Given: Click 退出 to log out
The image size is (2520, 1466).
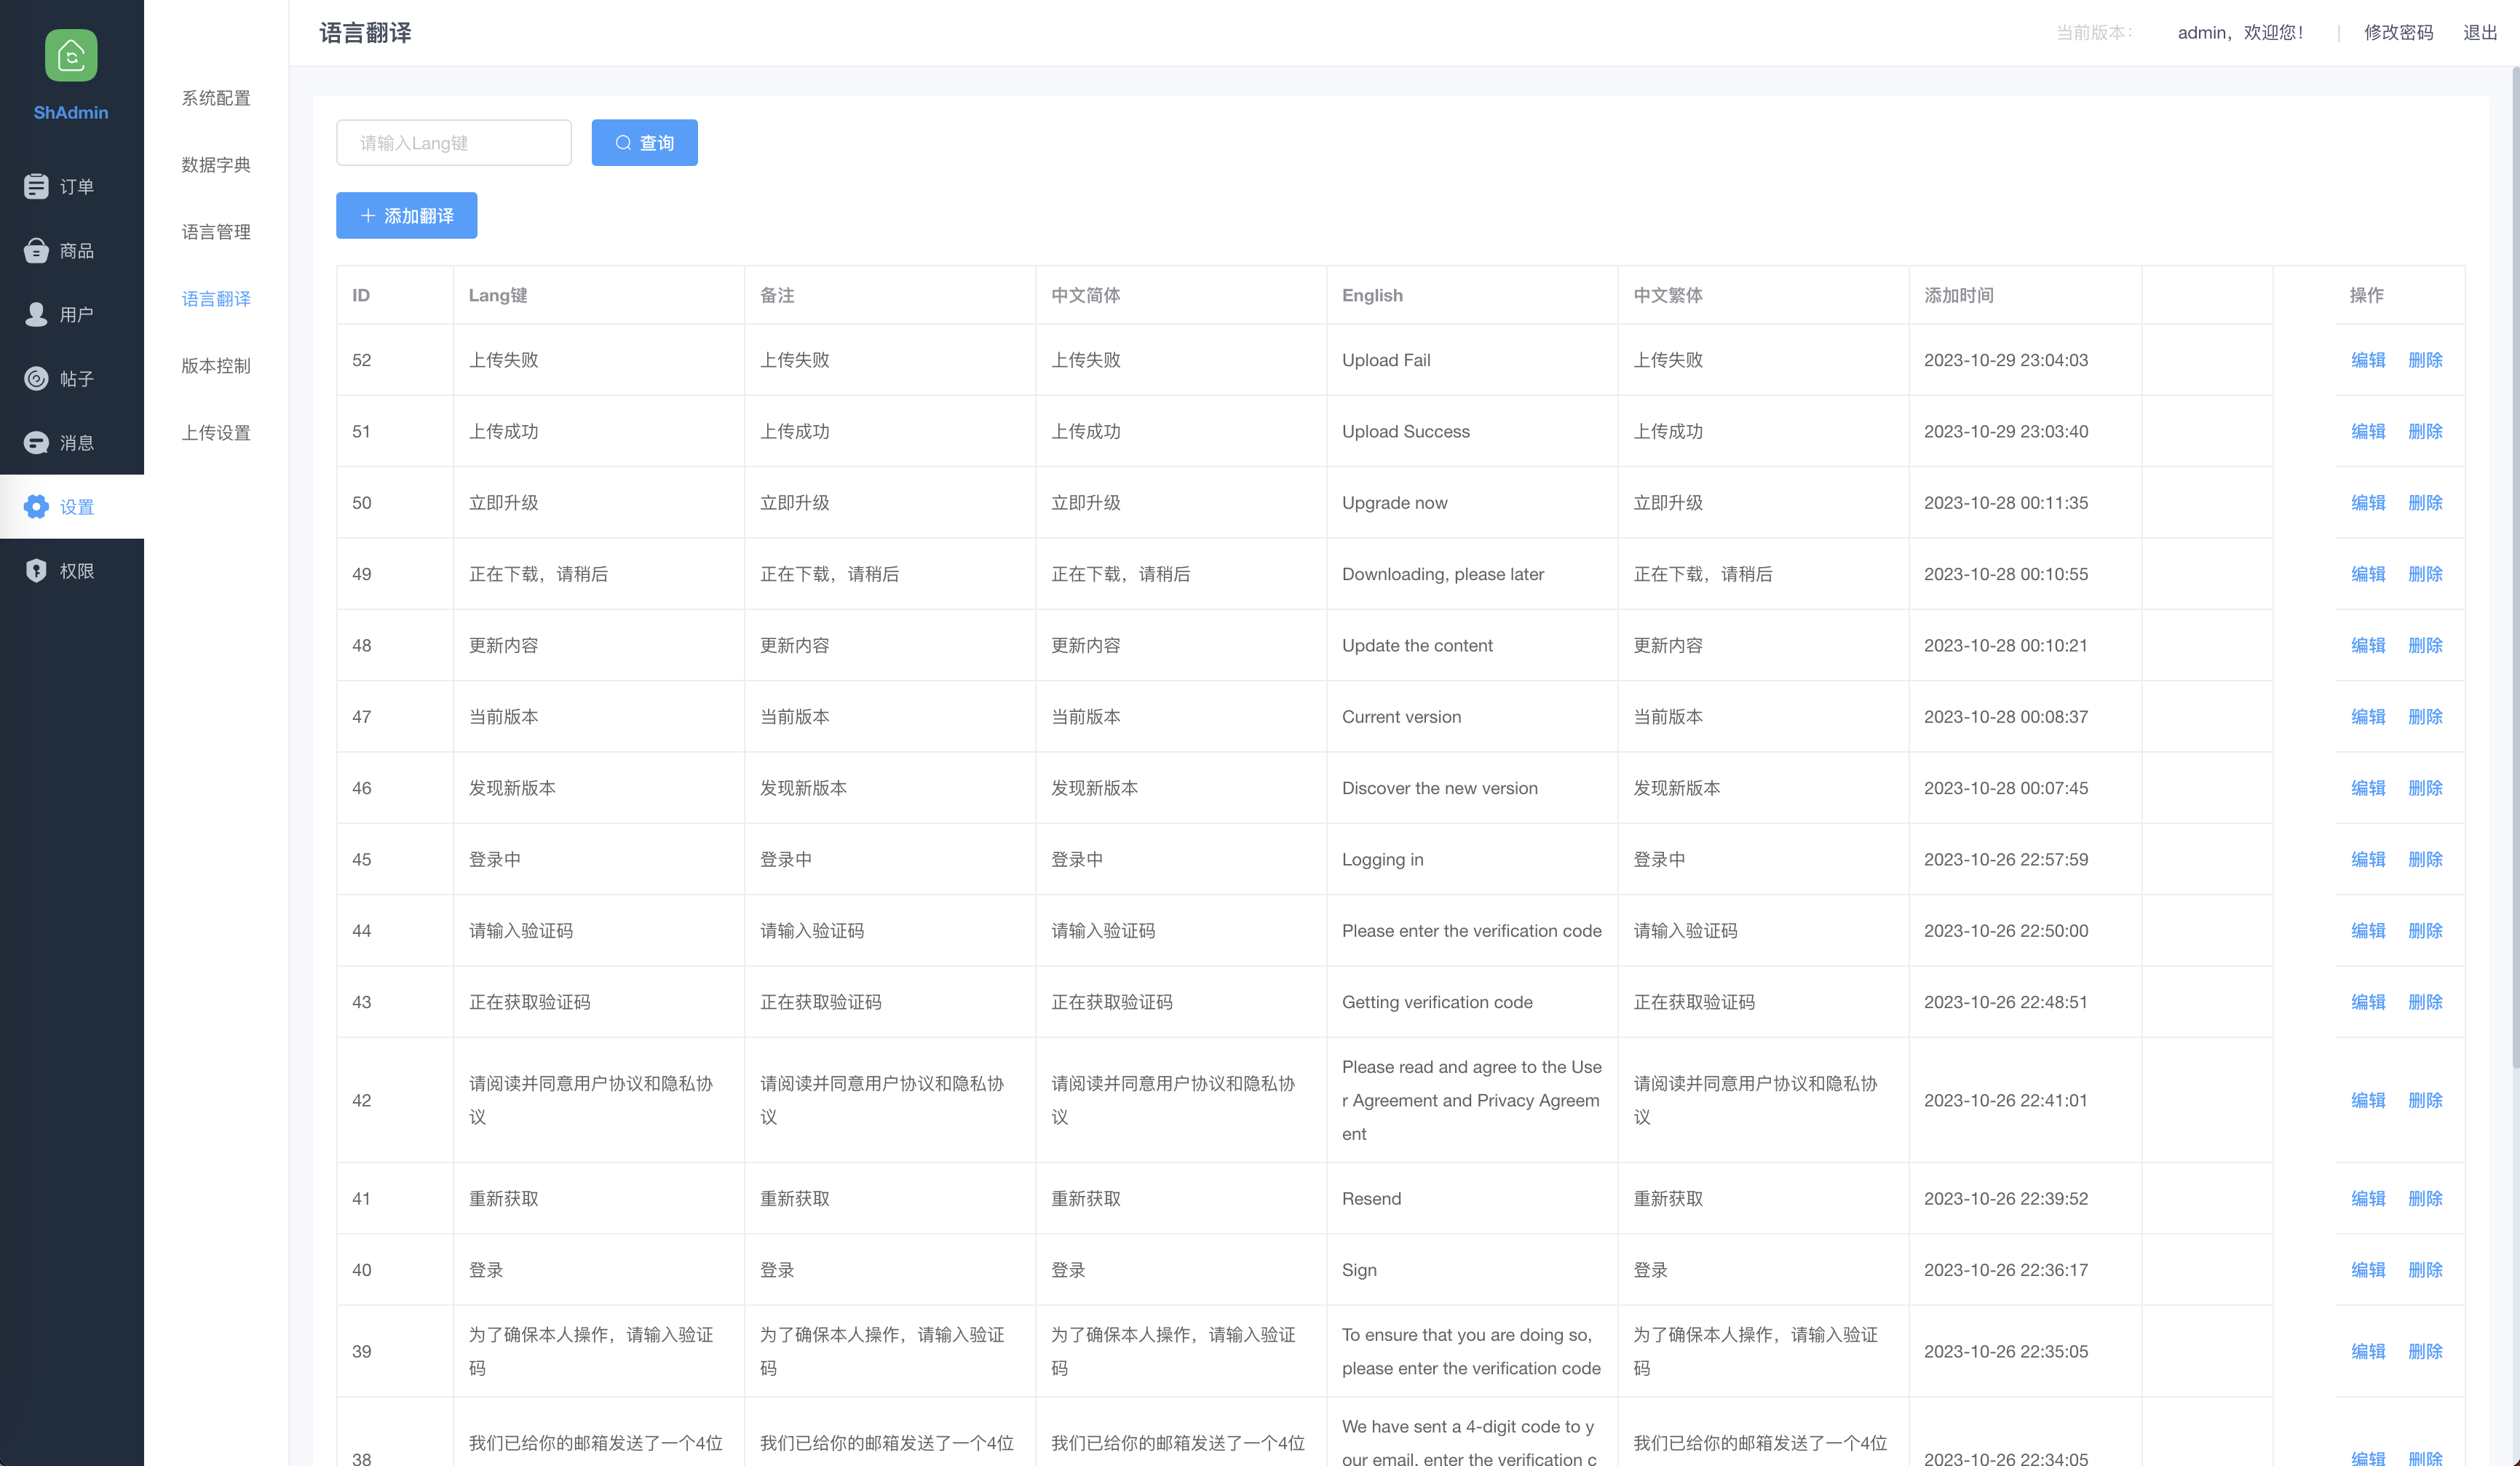Looking at the screenshot, I should [x=2479, y=33].
